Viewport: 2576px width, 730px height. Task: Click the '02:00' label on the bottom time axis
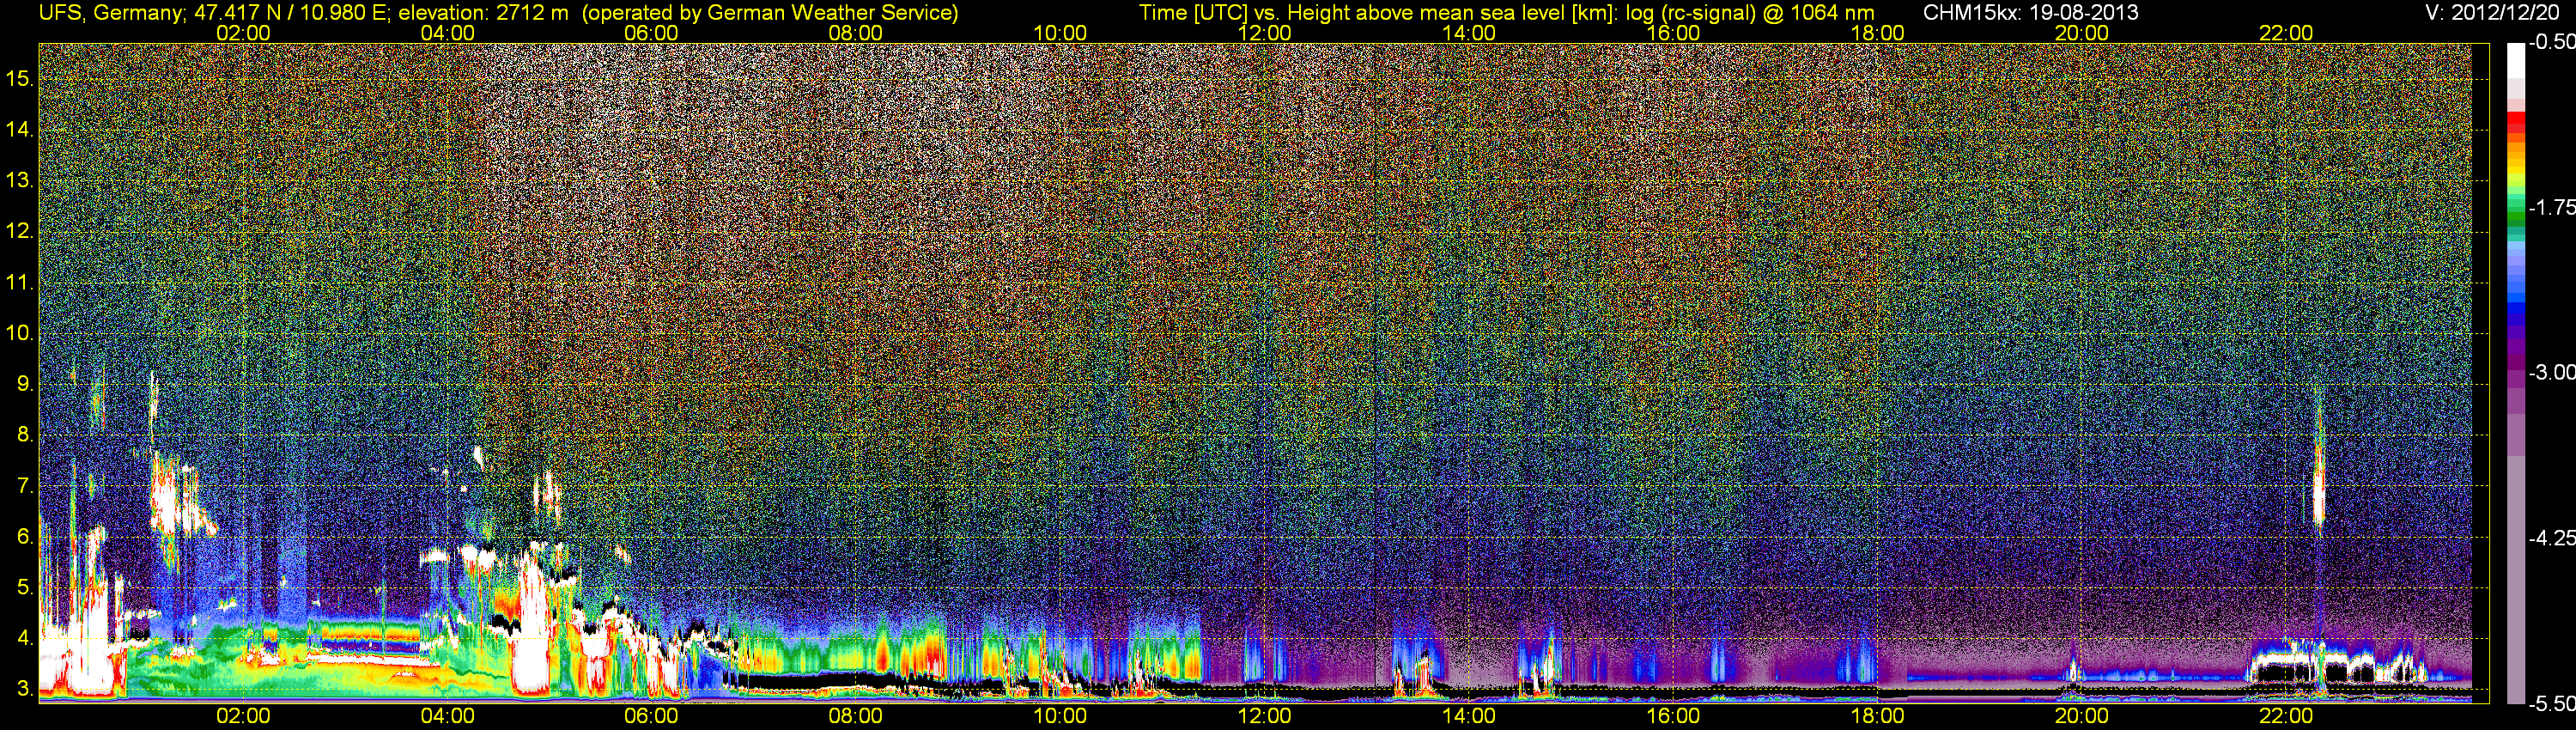[243, 716]
